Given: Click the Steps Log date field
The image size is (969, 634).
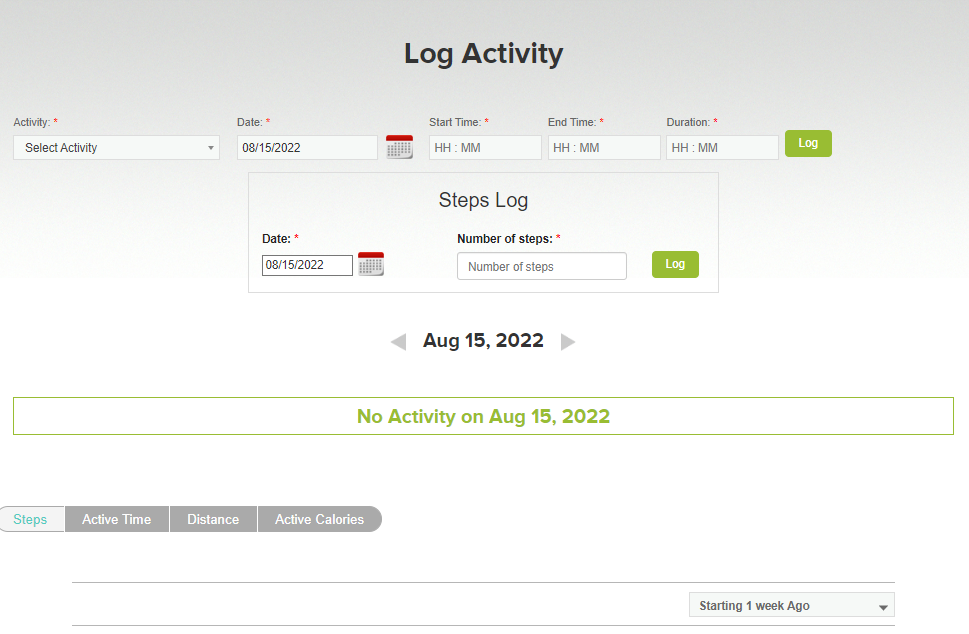Looking at the screenshot, I should click(307, 265).
